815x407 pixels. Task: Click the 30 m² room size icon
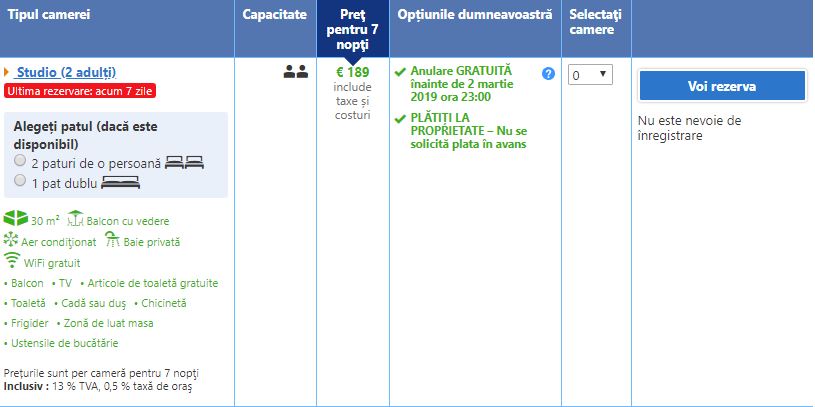point(16,220)
